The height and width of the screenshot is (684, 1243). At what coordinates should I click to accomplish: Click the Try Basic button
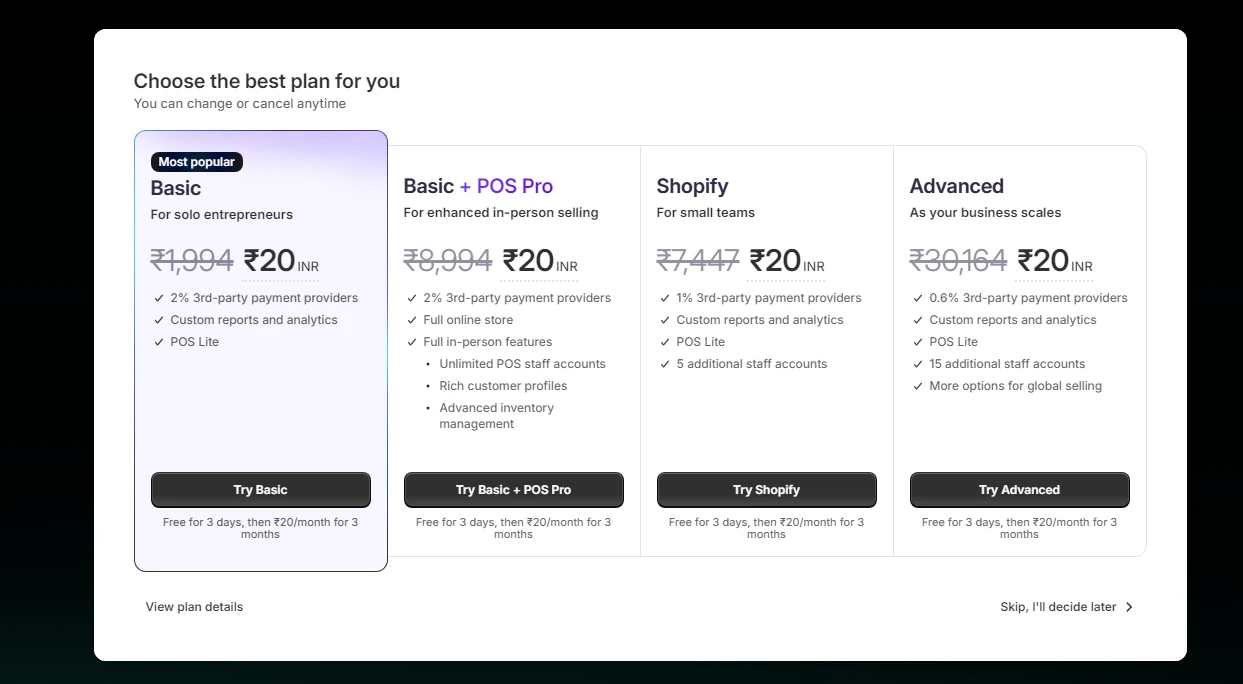(x=260, y=490)
